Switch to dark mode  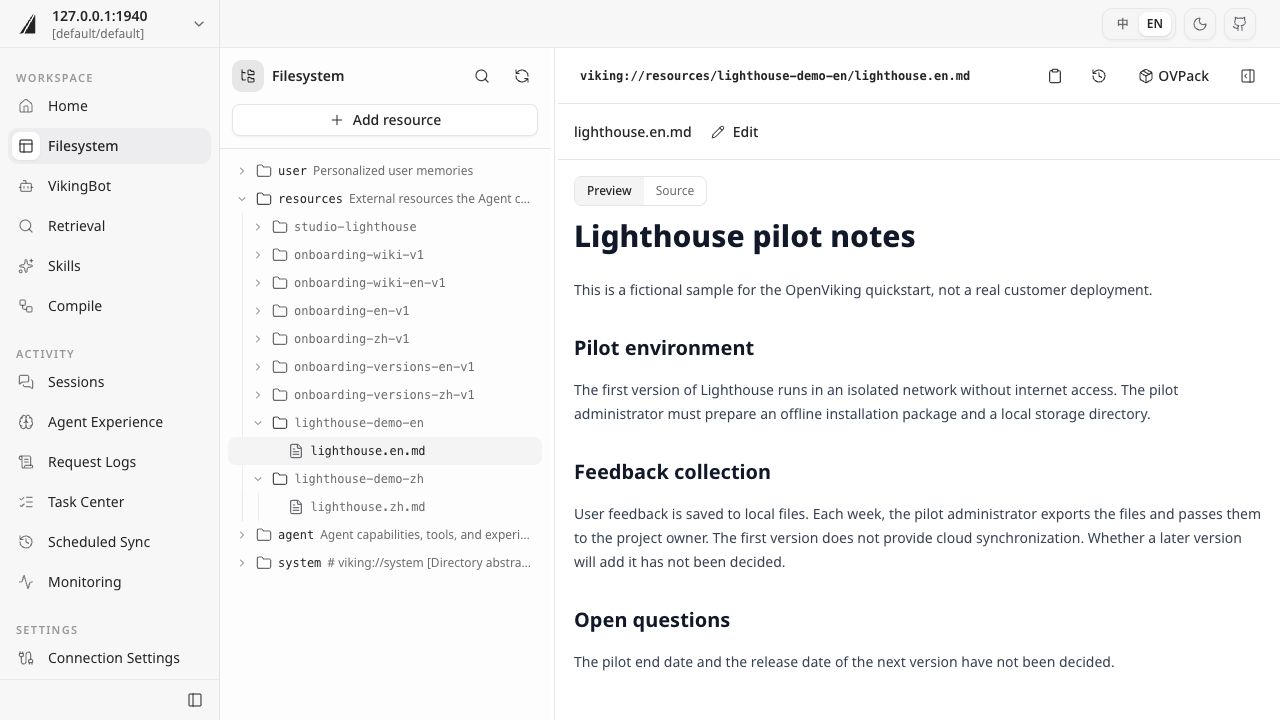pos(1200,24)
